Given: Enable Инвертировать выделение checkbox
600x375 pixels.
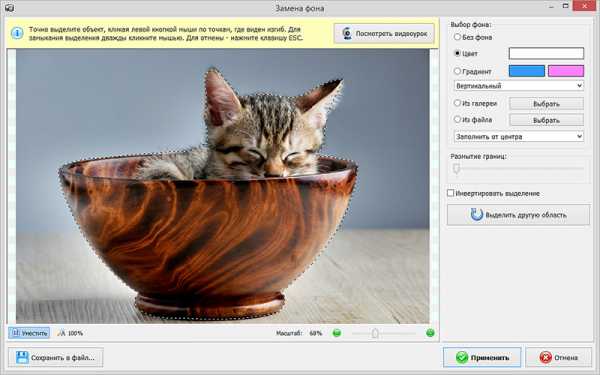Looking at the screenshot, I should (x=451, y=193).
